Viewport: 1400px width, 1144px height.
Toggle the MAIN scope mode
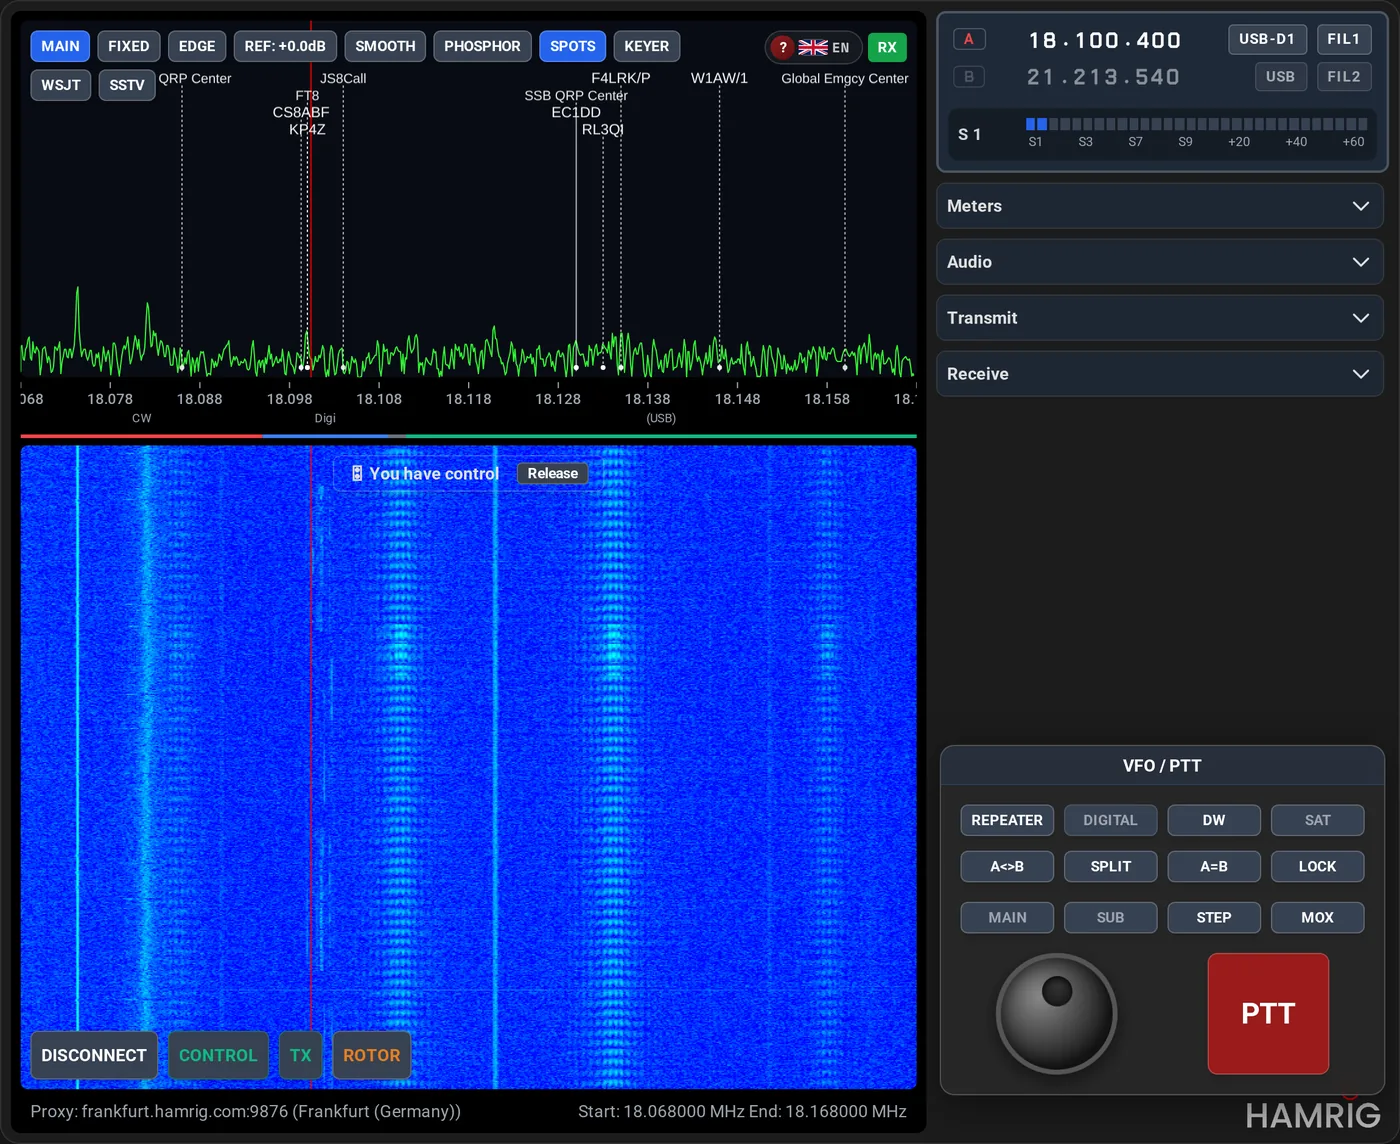pos(60,46)
